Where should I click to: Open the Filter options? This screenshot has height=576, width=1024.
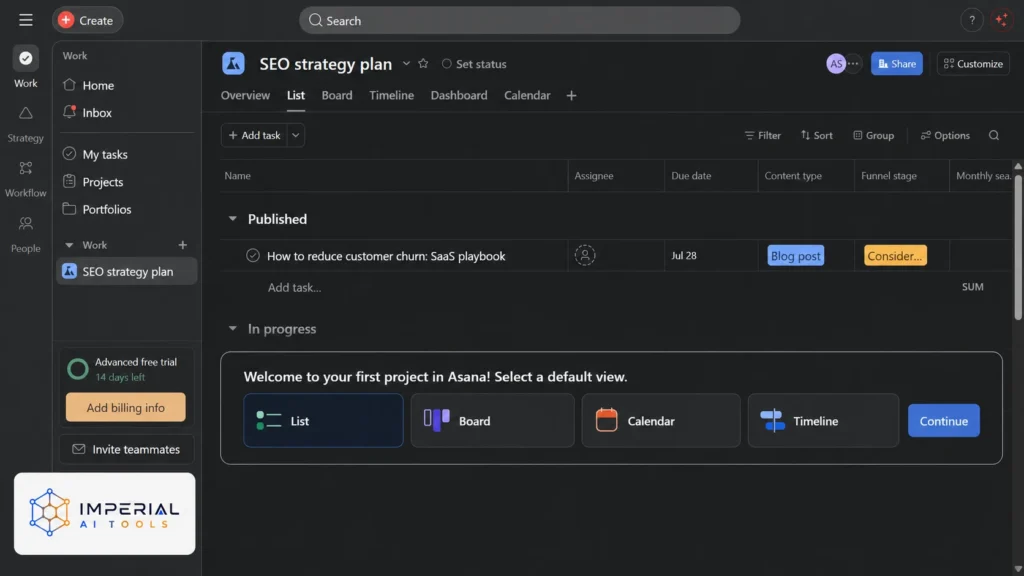pyautogui.click(x=763, y=135)
